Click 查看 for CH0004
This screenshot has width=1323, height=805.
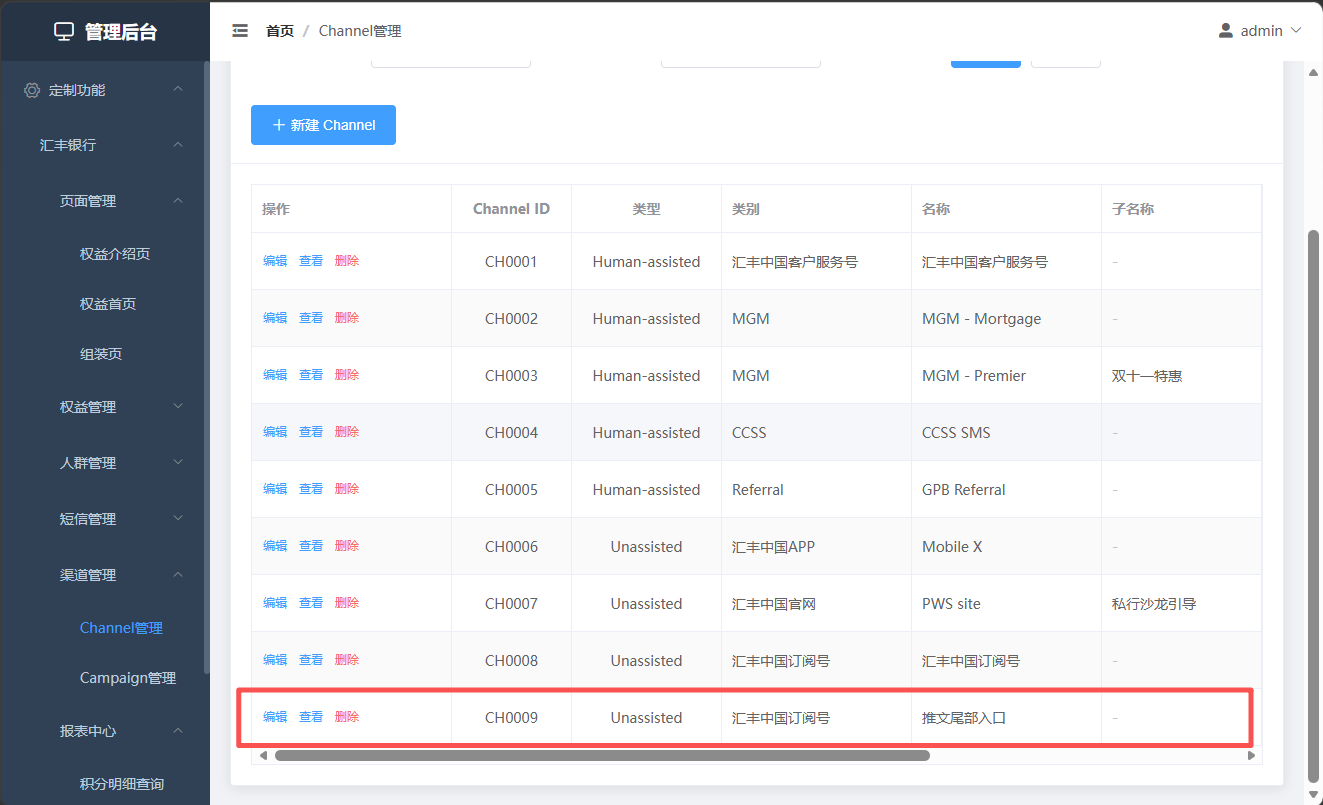[311, 432]
